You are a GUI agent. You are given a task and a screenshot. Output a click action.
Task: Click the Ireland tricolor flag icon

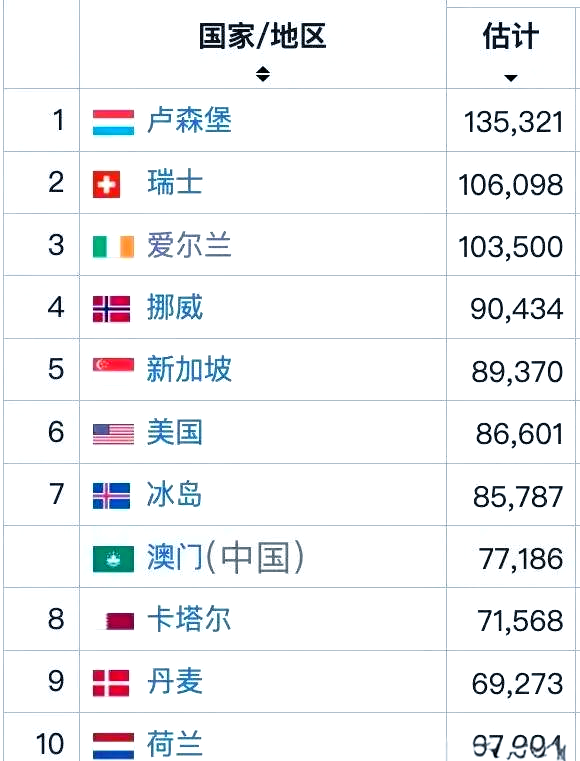pyautogui.click(x=113, y=247)
